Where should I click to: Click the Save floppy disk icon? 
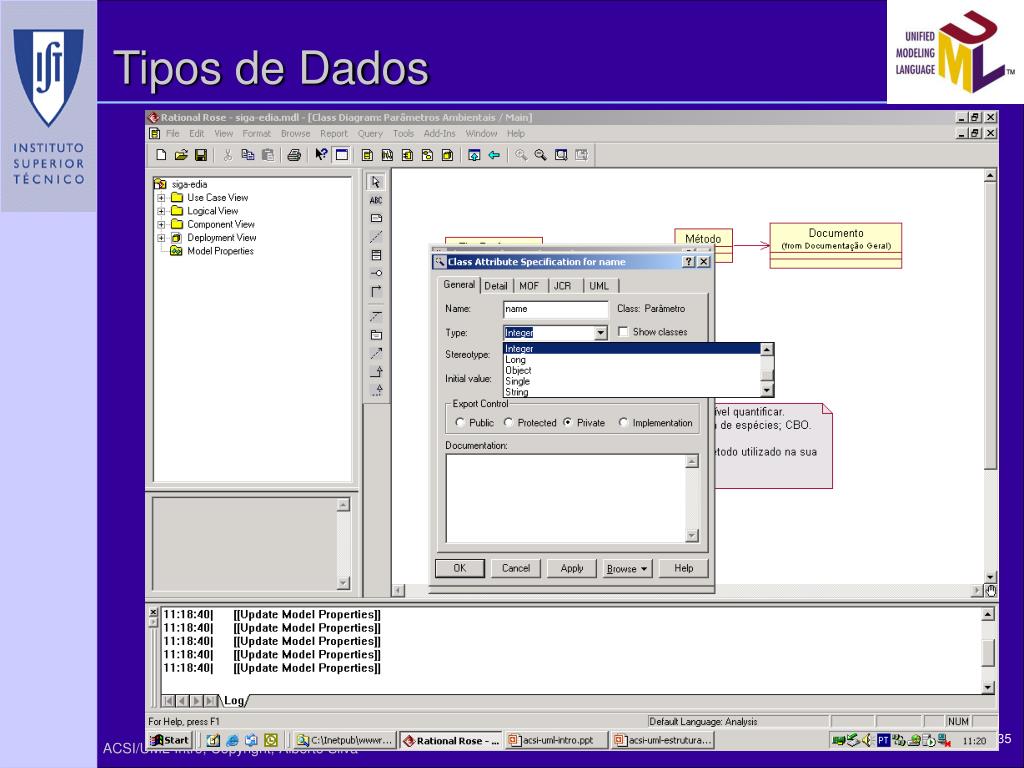(201, 155)
